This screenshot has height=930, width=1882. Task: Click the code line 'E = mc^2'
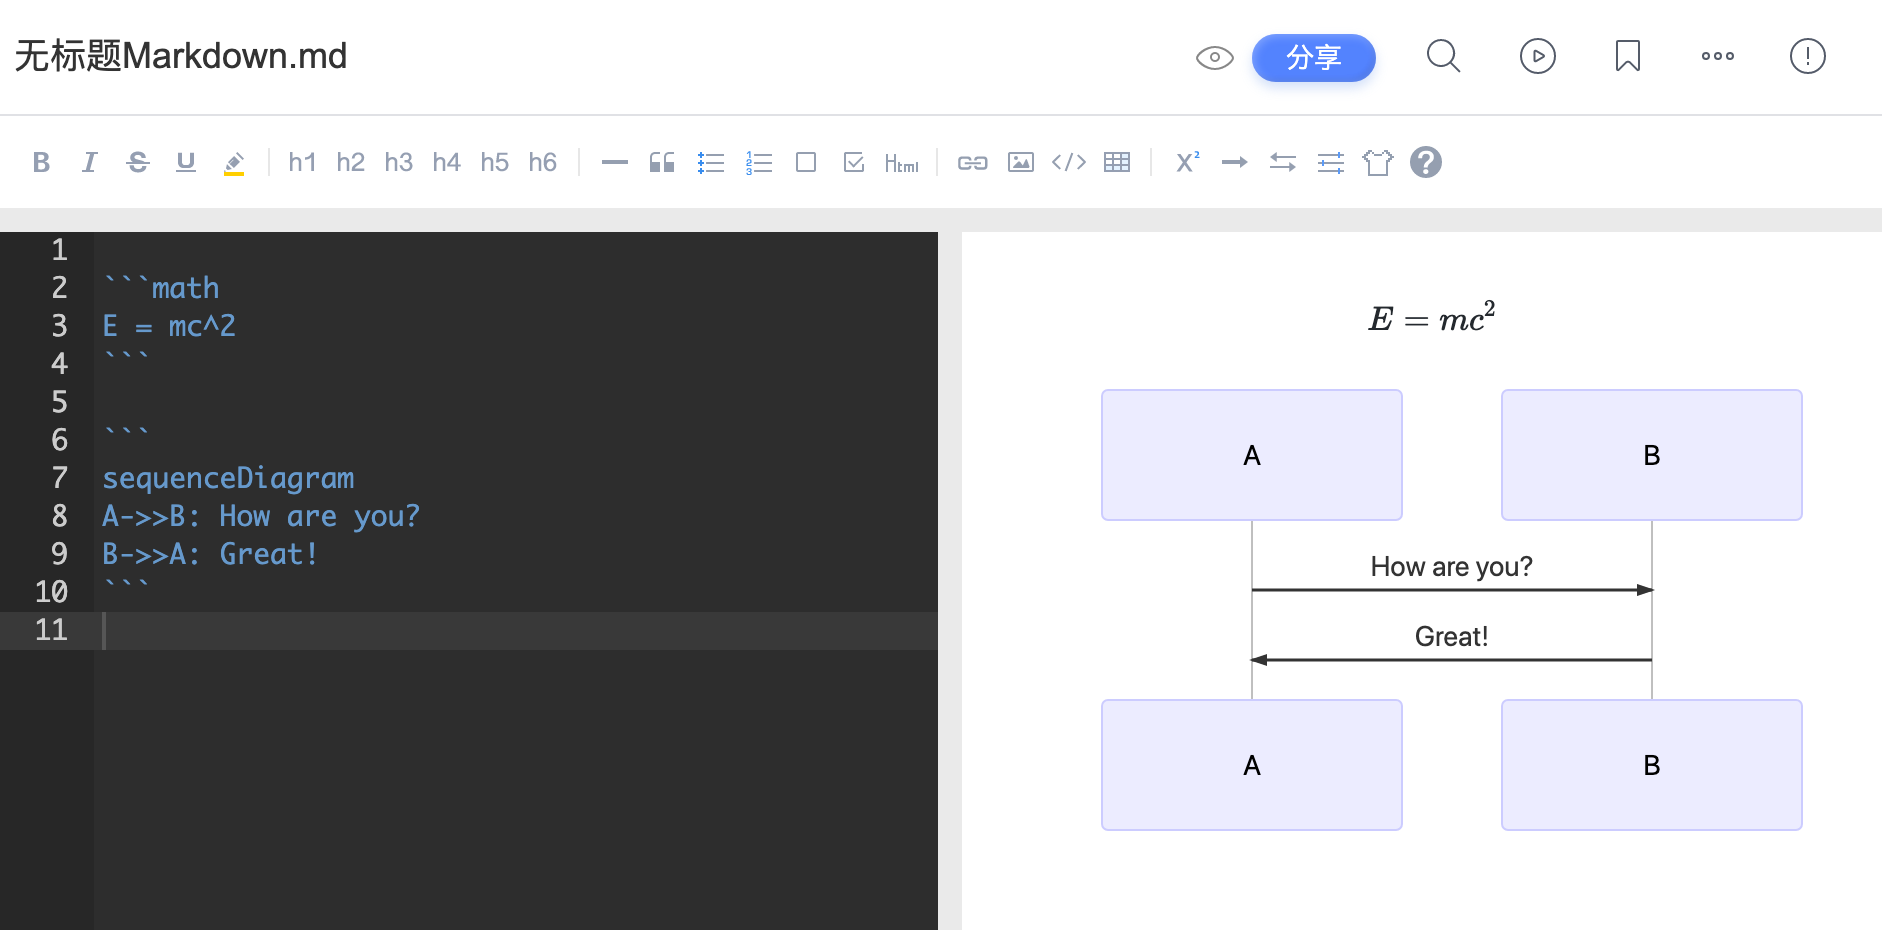pyautogui.click(x=169, y=326)
